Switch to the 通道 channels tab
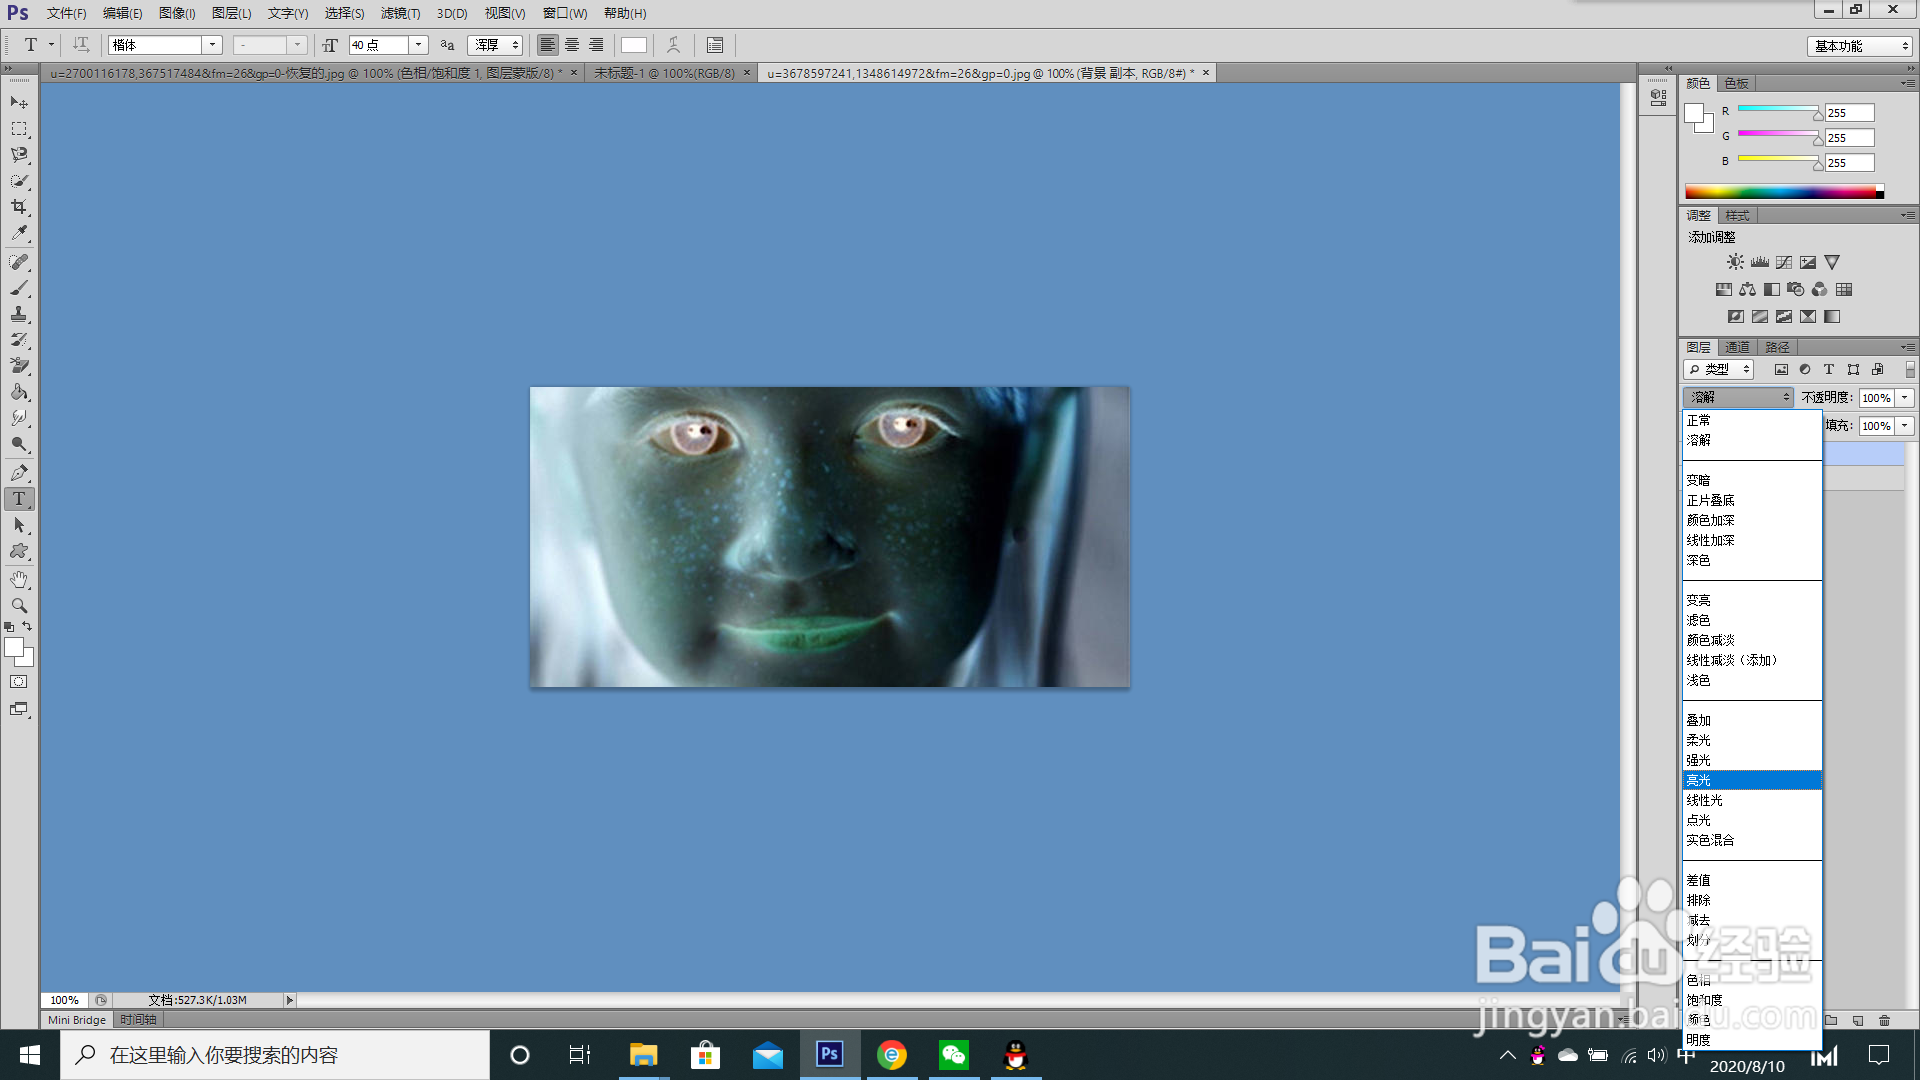 (1737, 347)
